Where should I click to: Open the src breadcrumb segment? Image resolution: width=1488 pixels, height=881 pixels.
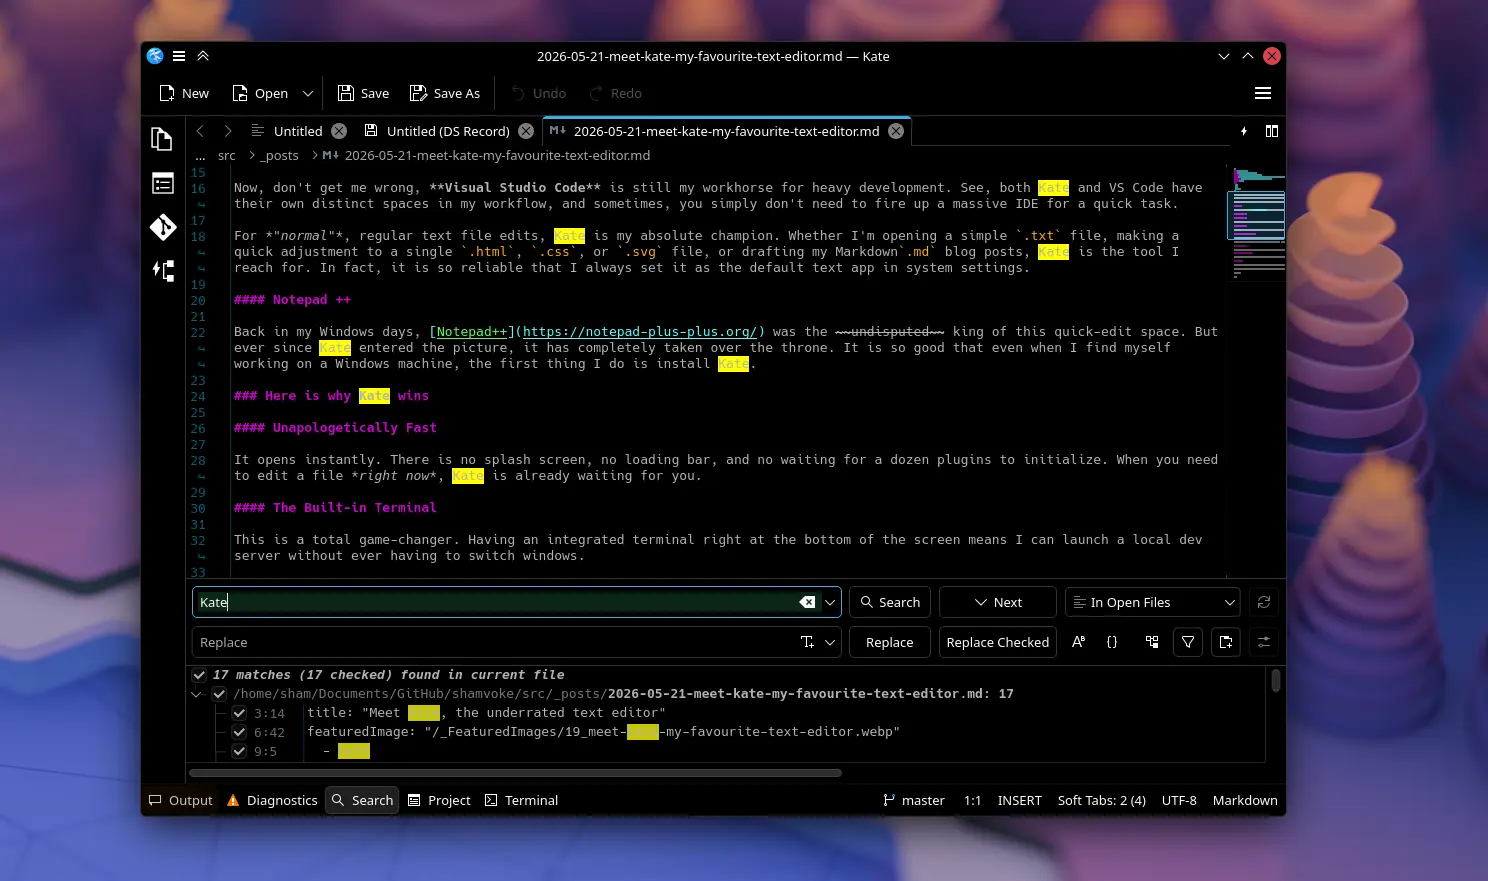(227, 155)
